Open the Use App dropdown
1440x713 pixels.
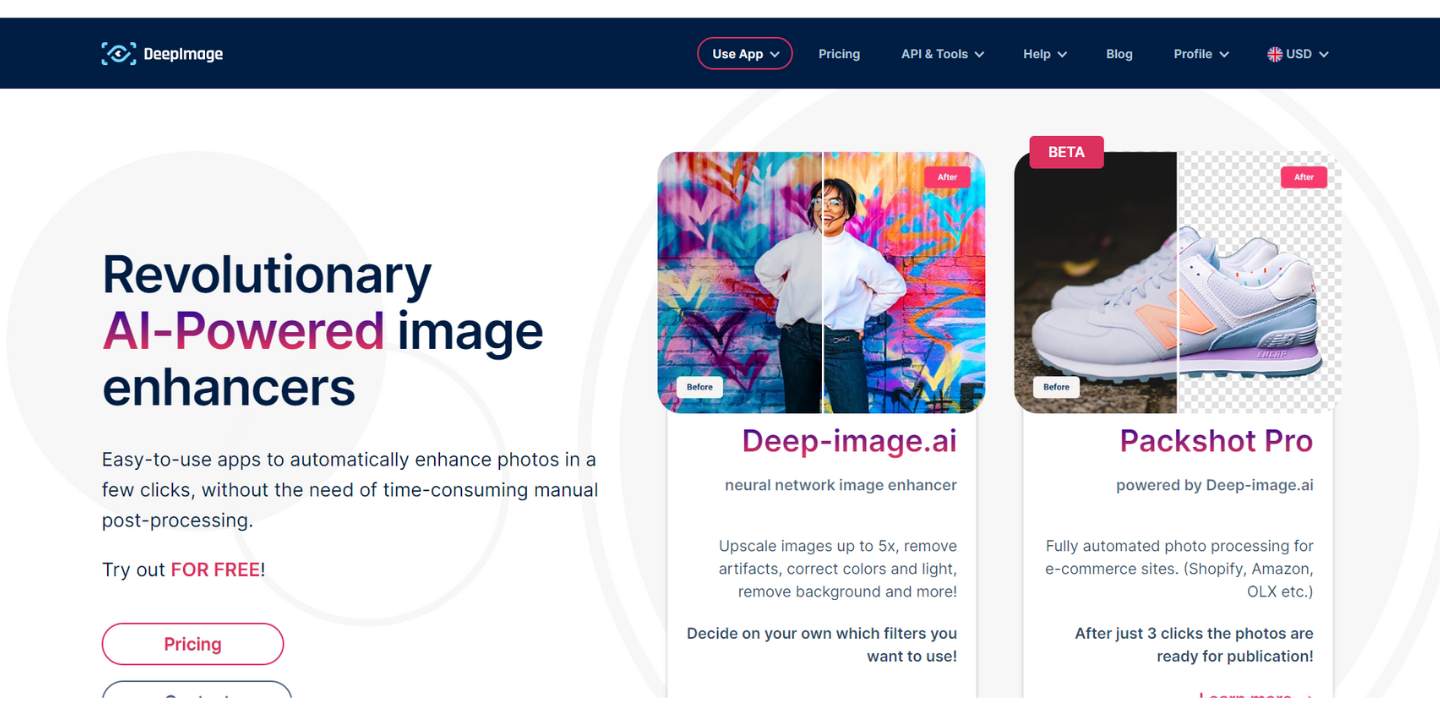click(x=745, y=54)
